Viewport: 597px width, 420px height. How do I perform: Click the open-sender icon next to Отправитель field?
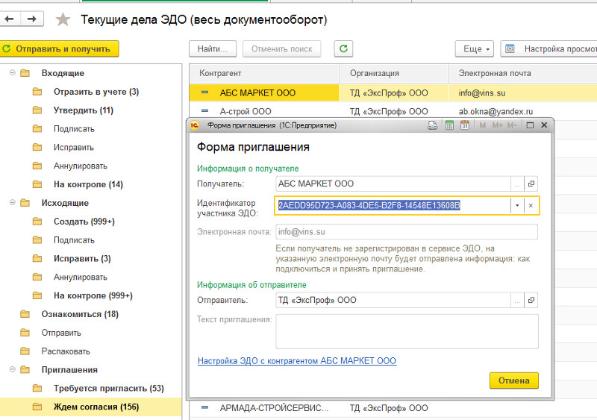point(531,300)
